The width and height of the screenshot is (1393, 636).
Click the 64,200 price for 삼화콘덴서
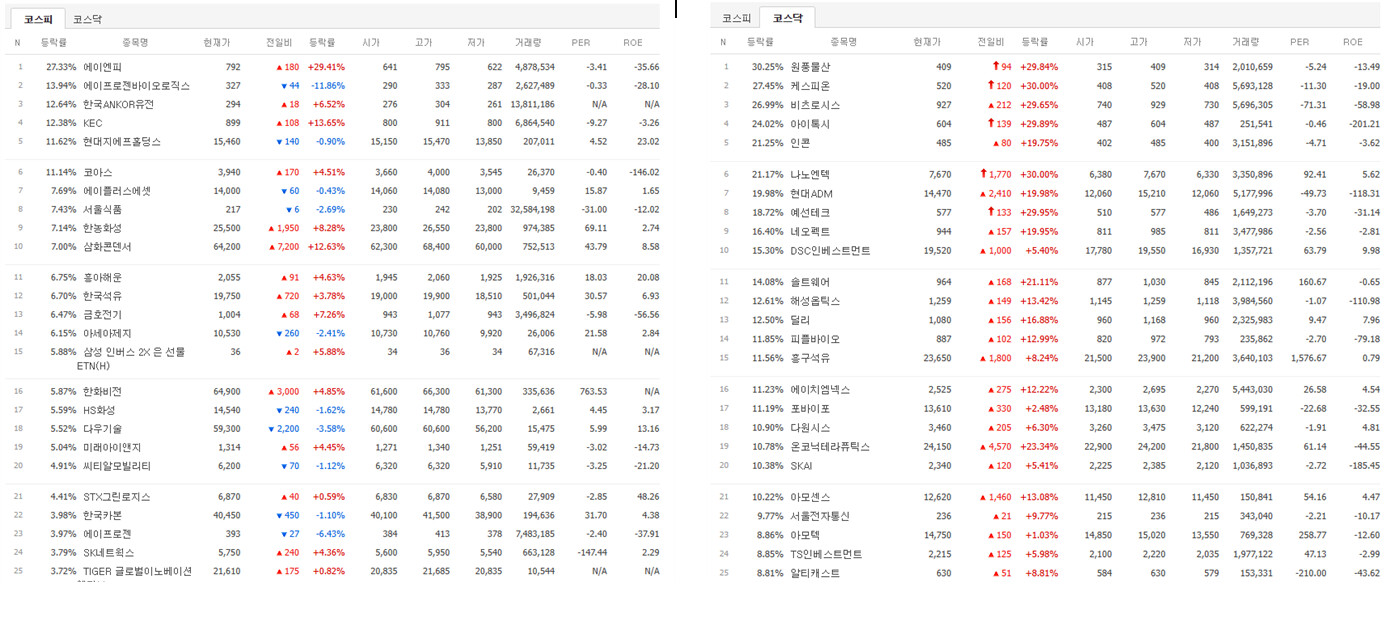[x=227, y=247]
